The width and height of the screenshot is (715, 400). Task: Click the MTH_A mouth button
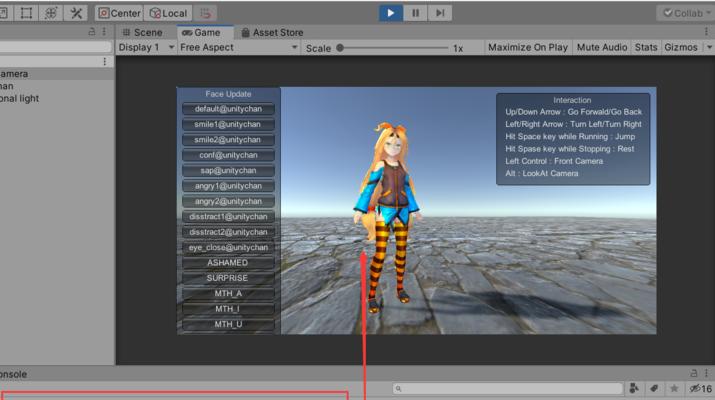(x=228, y=294)
